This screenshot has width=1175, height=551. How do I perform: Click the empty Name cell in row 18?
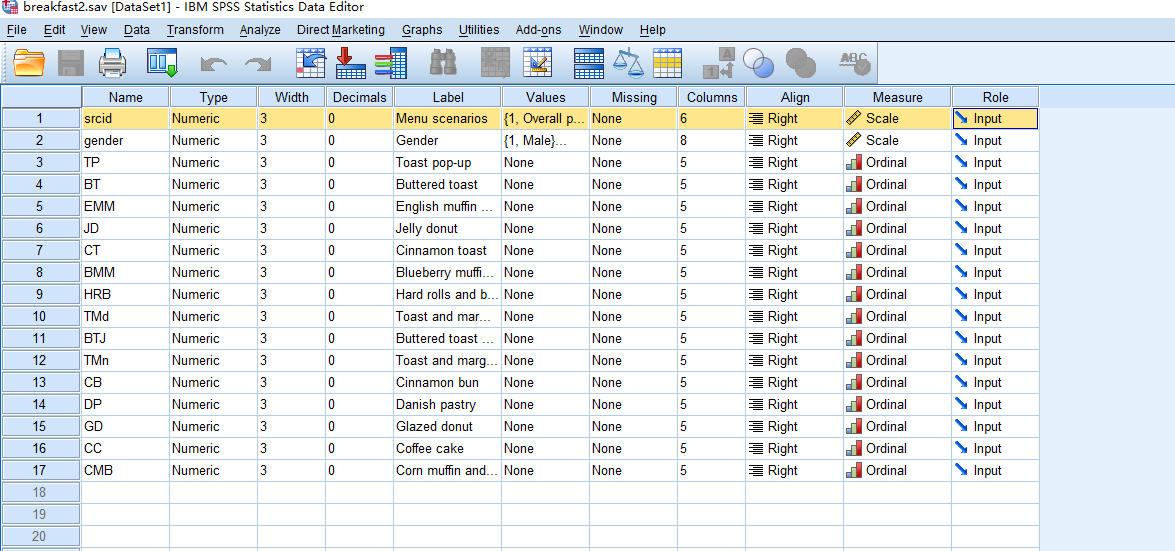[x=125, y=493]
